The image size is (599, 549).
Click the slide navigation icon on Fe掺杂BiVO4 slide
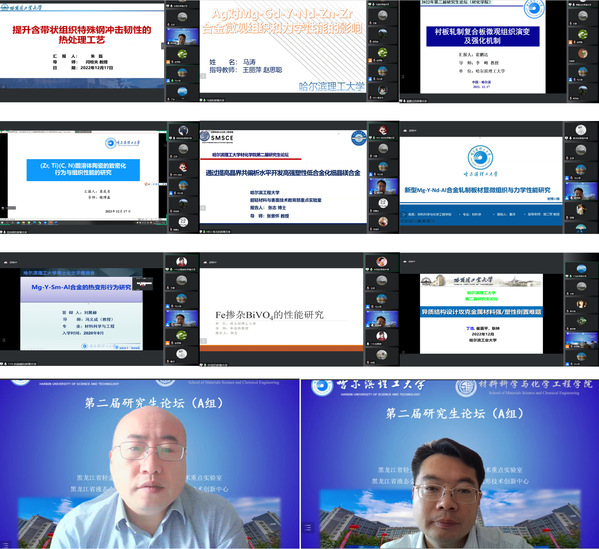point(204,340)
